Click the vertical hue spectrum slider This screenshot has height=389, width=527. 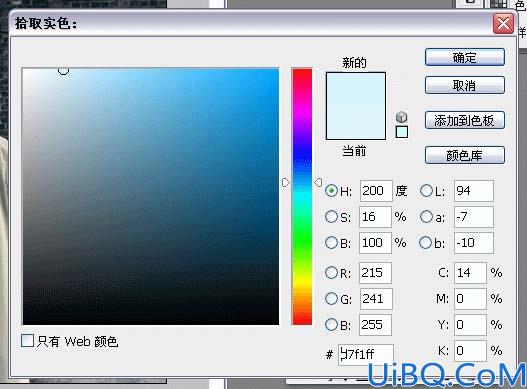[302, 196]
